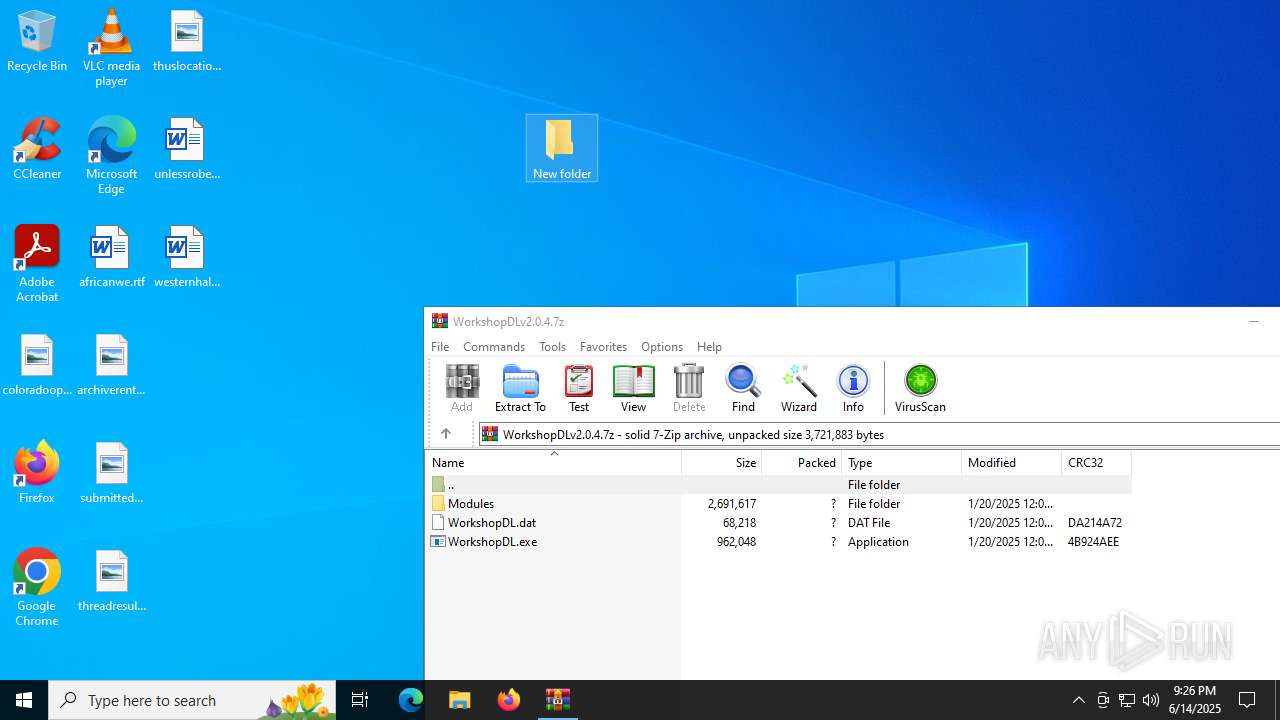Open Task View from taskbar
The image size is (1280, 720).
click(360, 700)
